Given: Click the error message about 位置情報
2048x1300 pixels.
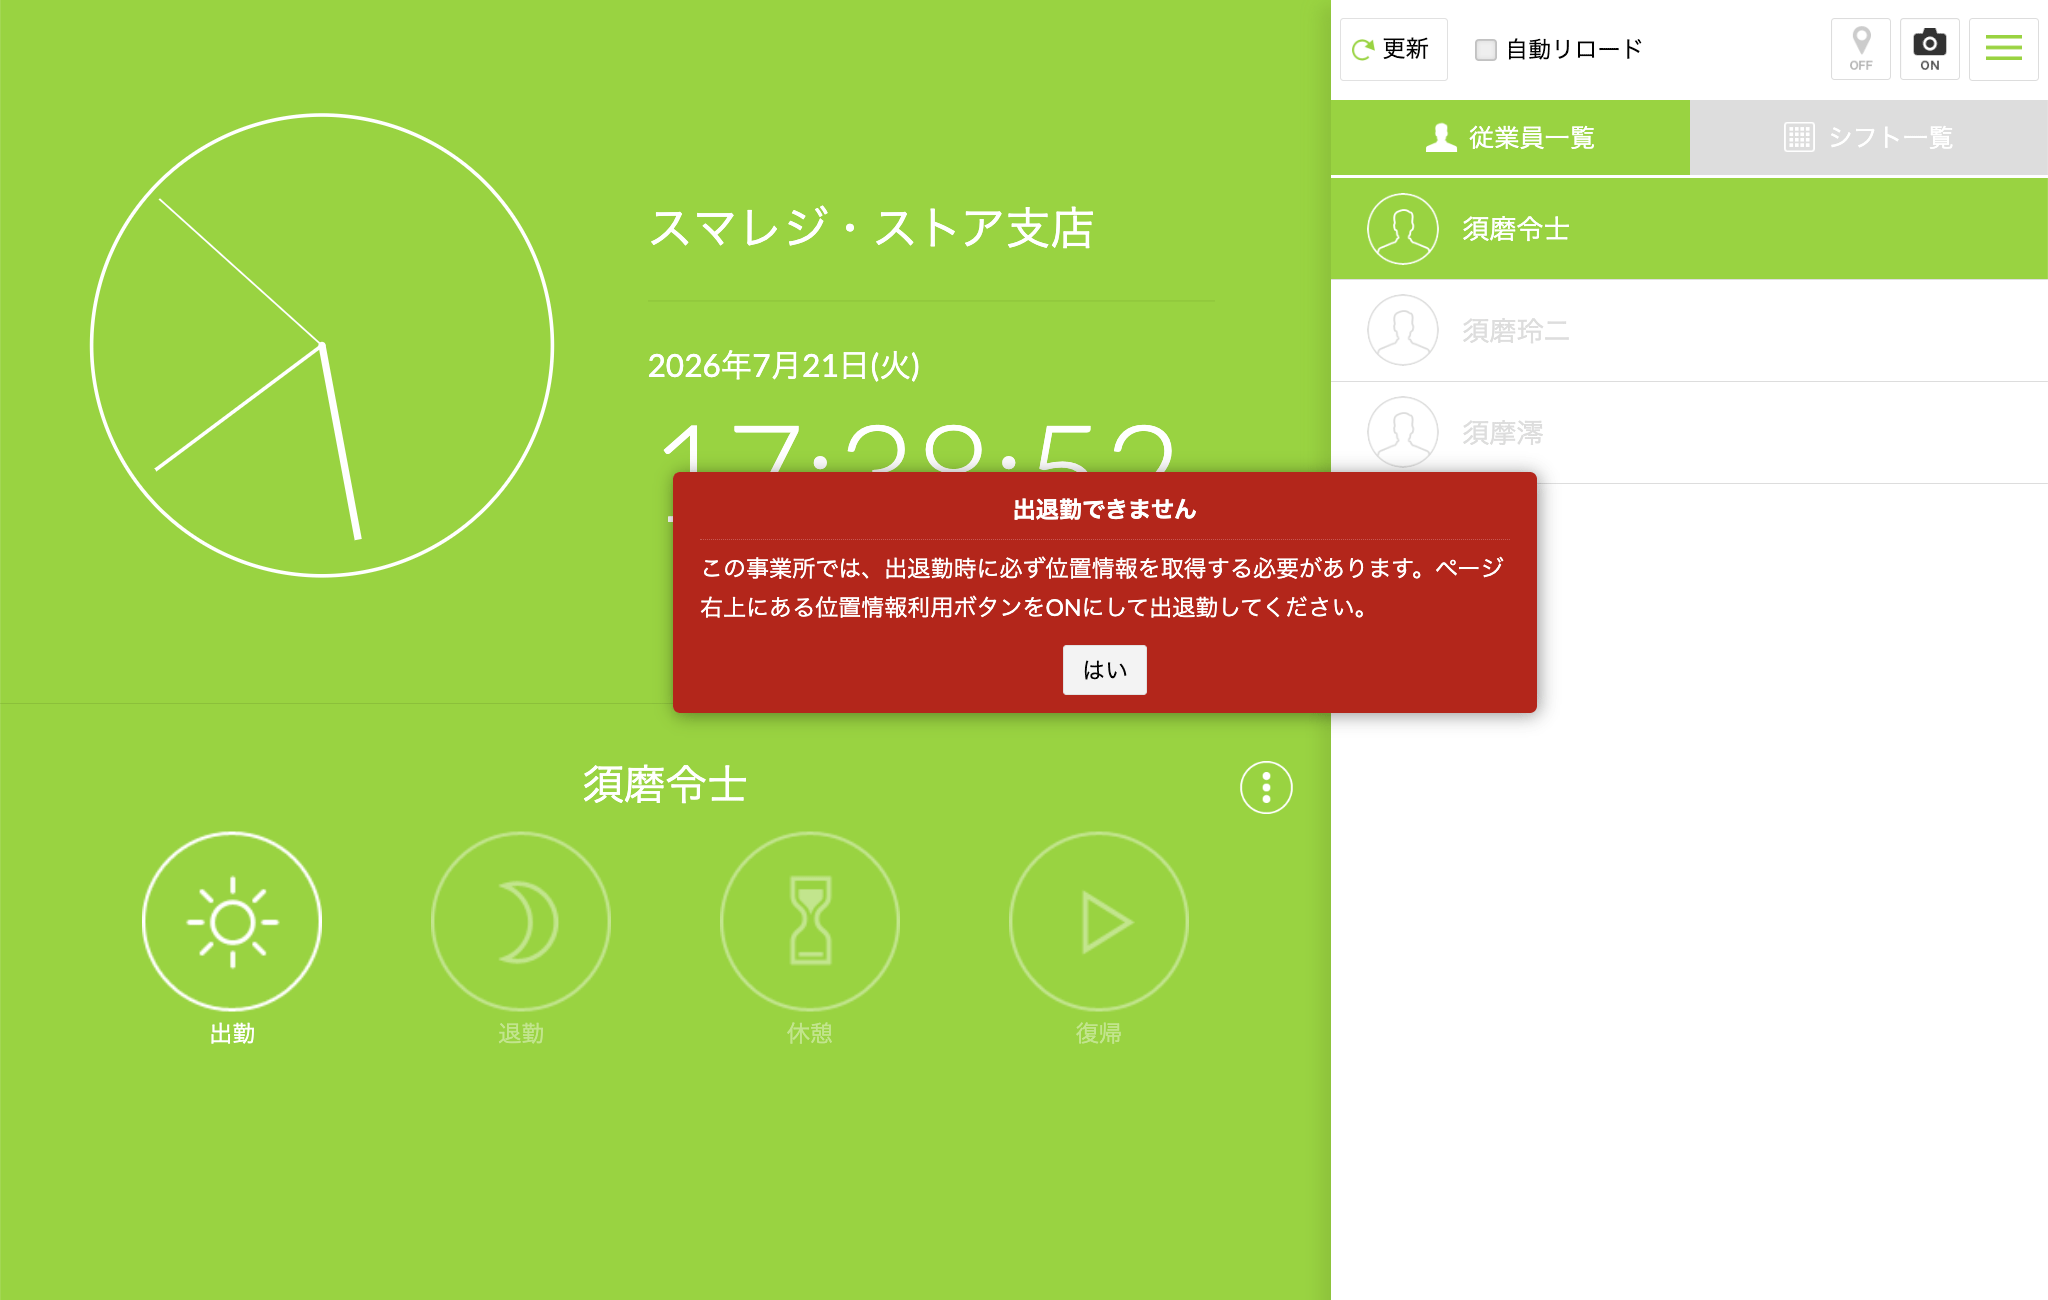Looking at the screenshot, I should click(1102, 588).
